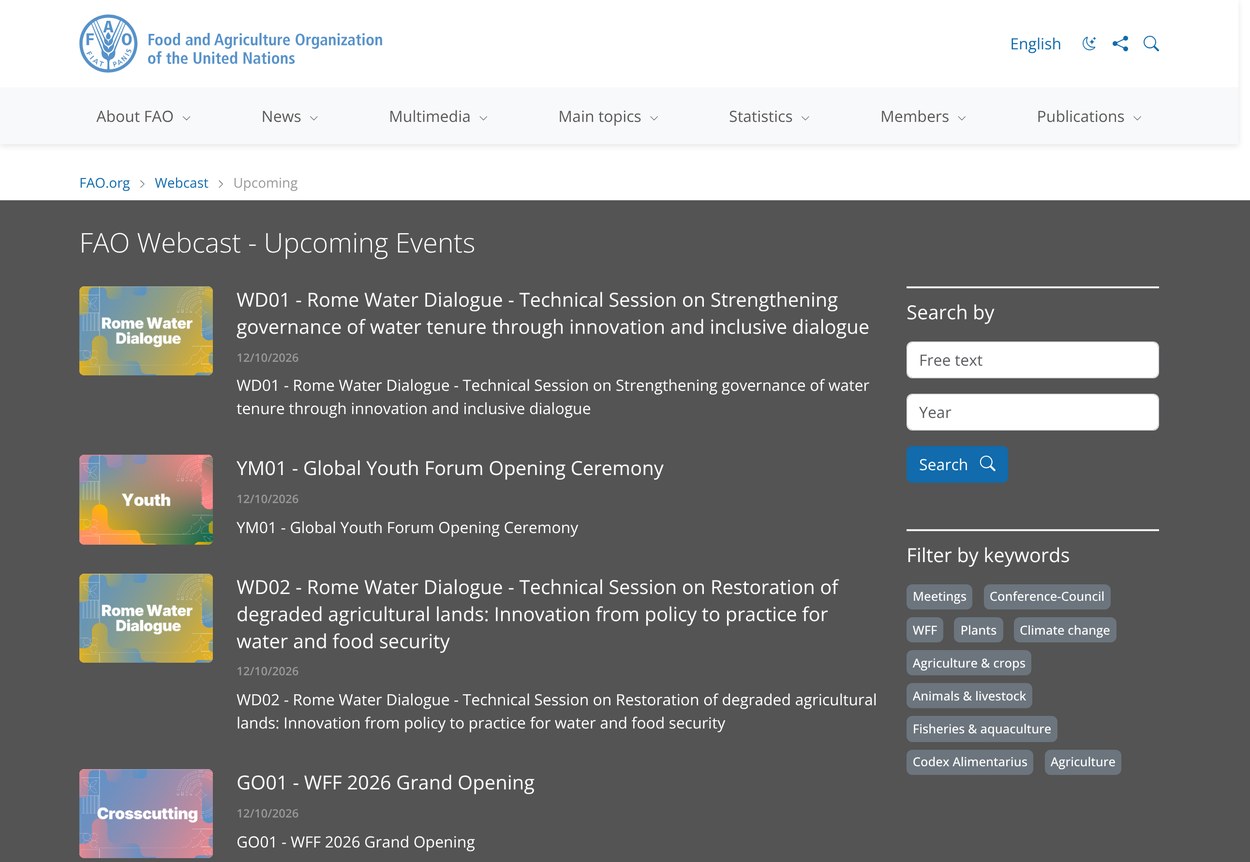This screenshot has height=862, width=1250.
Task: Click the FAO Webcast - Upcoming Events heading
Action: pos(277,243)
